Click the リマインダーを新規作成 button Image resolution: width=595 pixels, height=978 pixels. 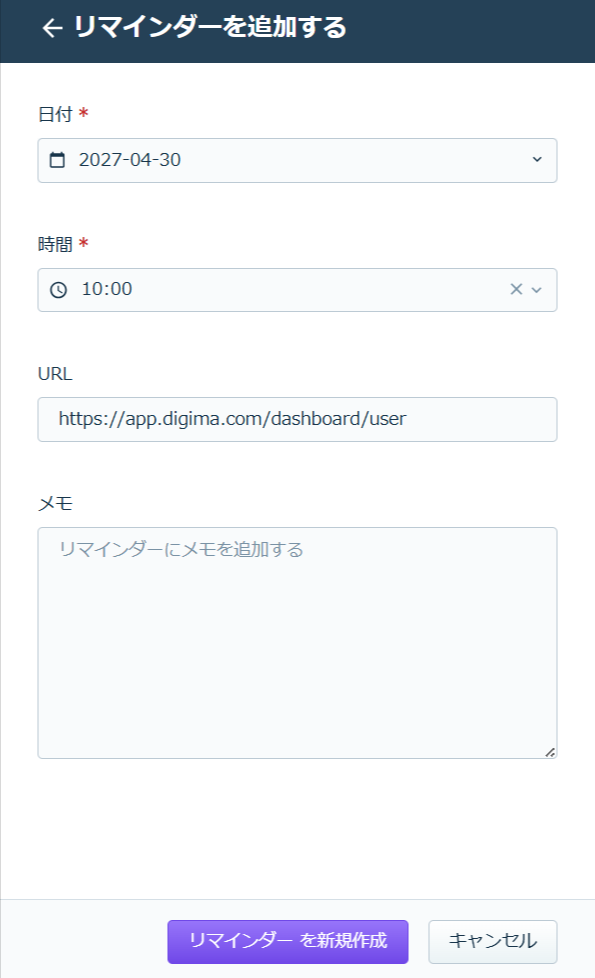point(288,941)
